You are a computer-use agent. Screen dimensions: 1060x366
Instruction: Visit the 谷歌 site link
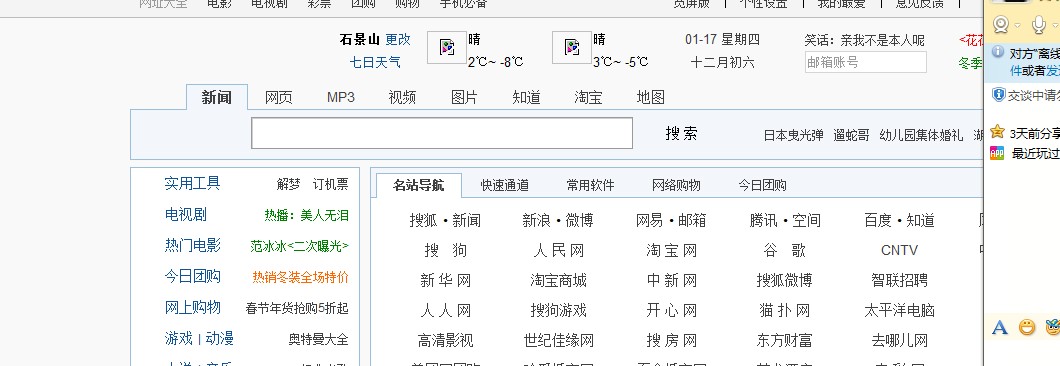(785, 251)
